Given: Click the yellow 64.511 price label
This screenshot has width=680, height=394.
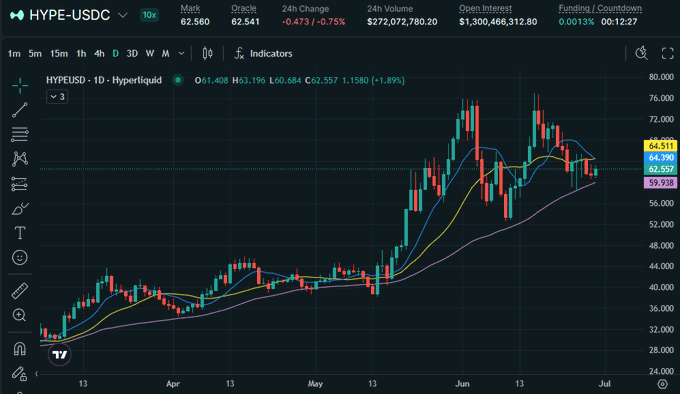Looking at the screenshot, I should 660,146.
